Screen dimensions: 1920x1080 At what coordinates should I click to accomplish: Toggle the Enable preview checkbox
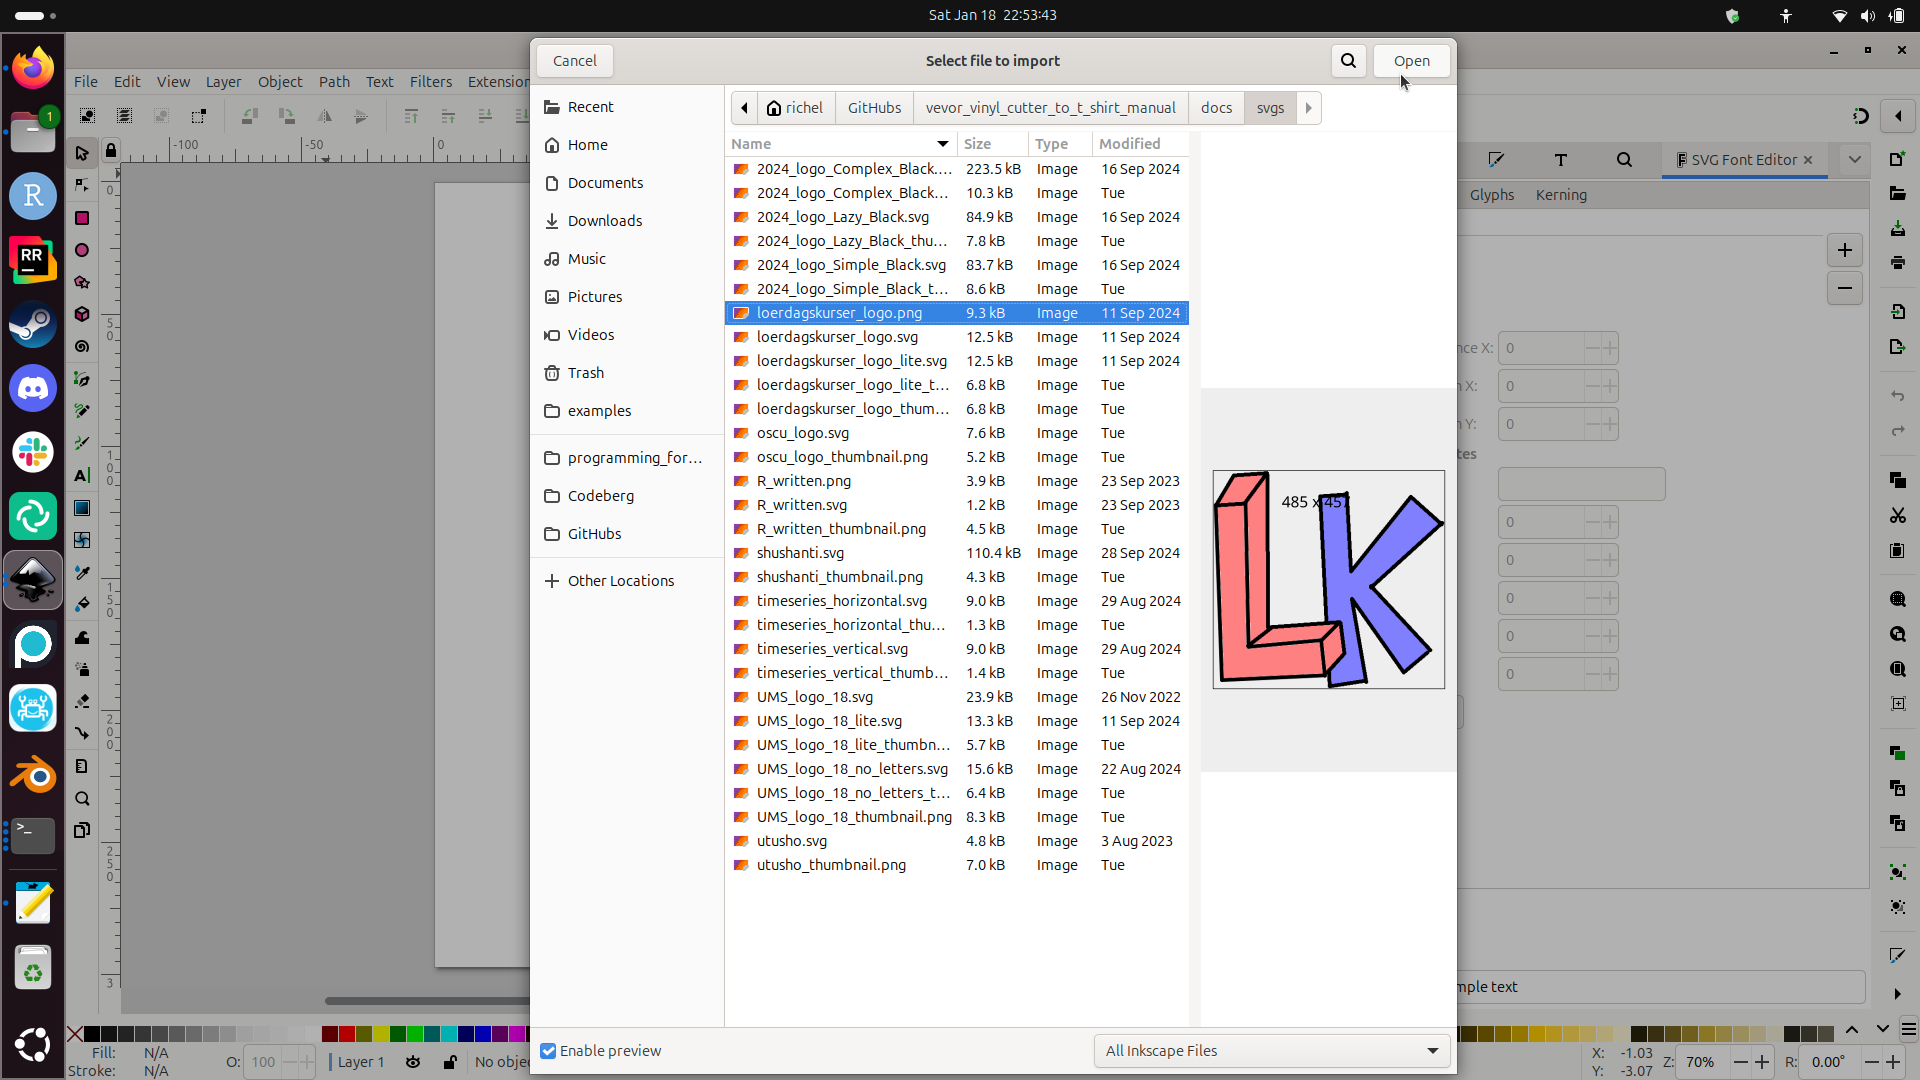pos(548,1051)
